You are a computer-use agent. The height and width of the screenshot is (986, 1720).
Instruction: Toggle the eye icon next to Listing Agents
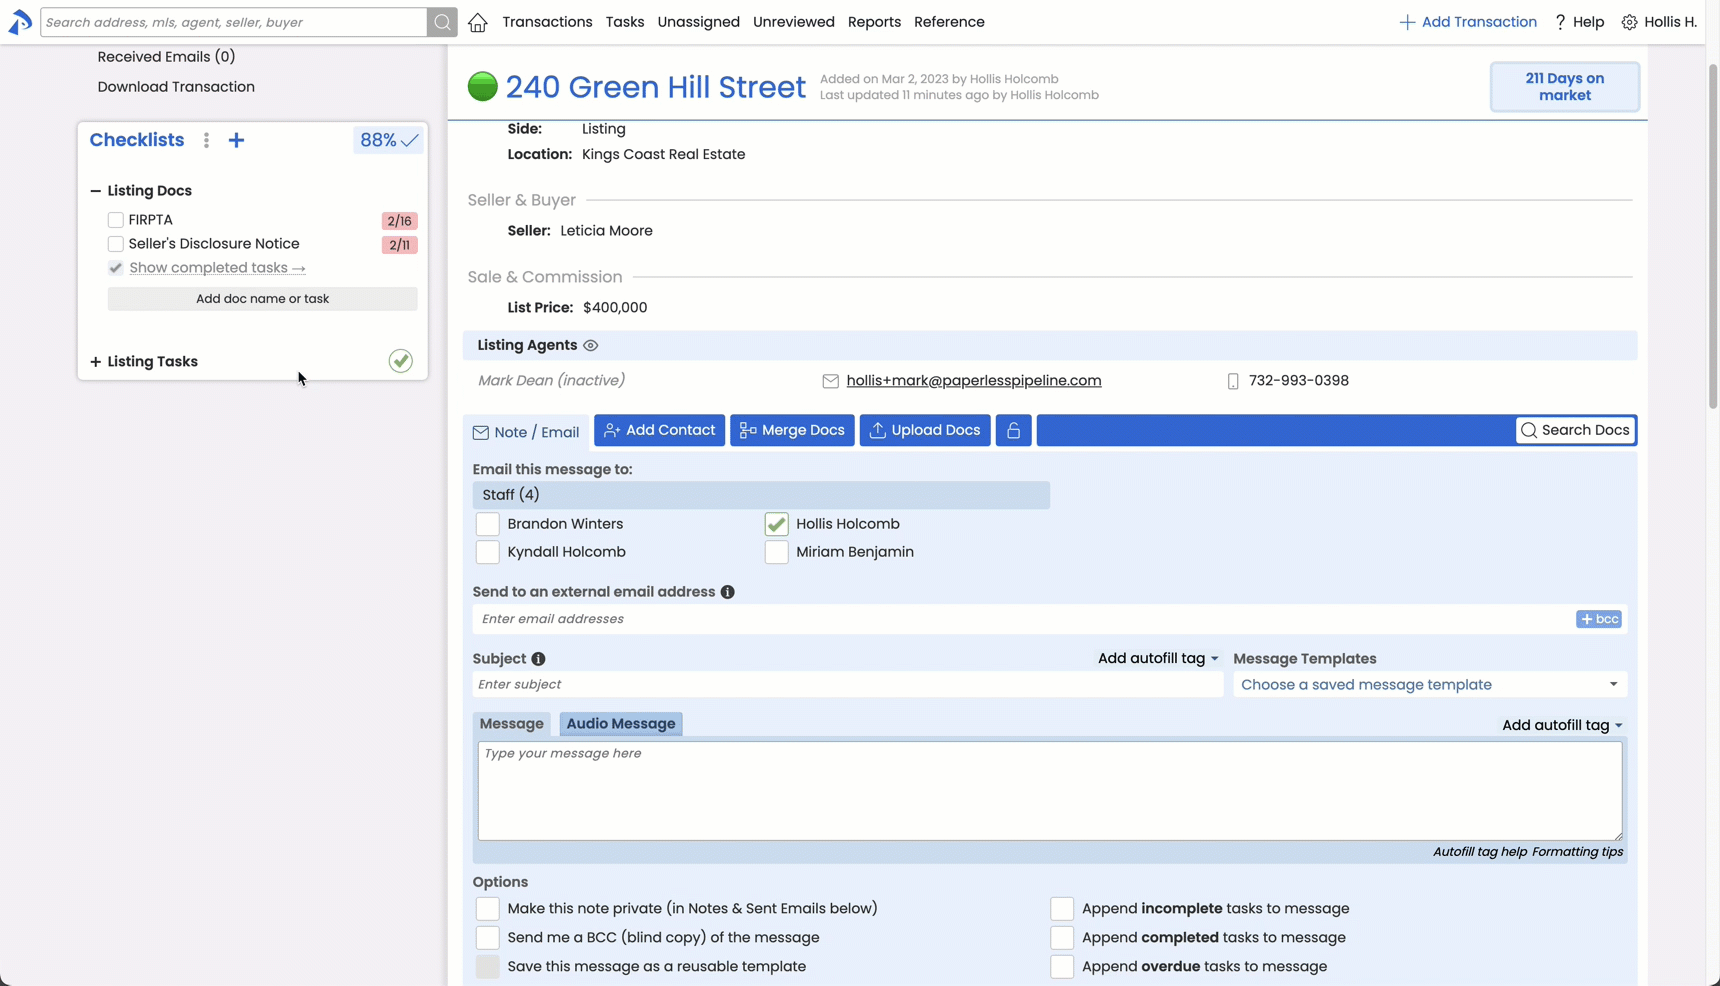point(591,345)
